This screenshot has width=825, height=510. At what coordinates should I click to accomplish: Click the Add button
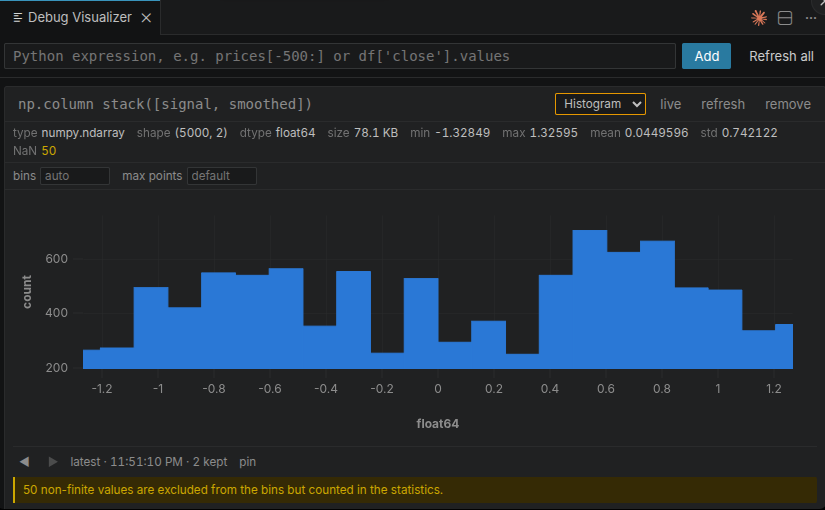point(706,56)
